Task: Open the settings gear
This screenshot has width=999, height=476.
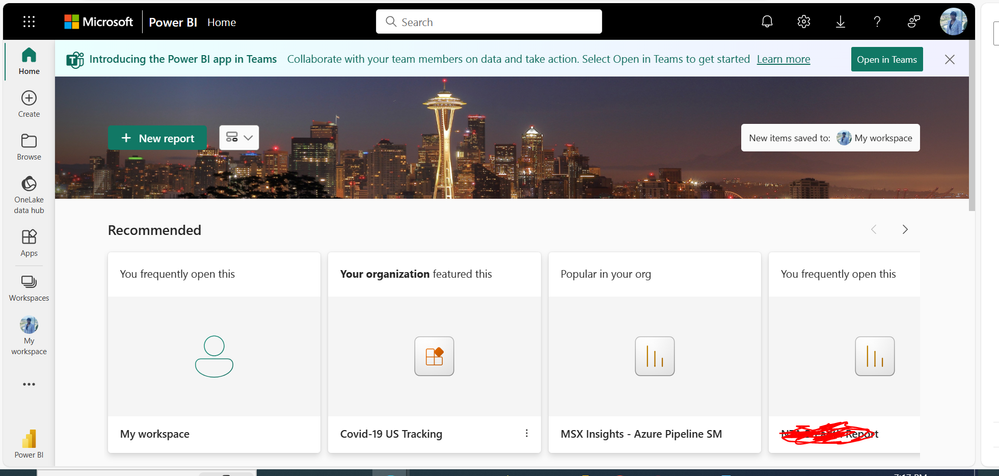Action: tap(803, 22)
